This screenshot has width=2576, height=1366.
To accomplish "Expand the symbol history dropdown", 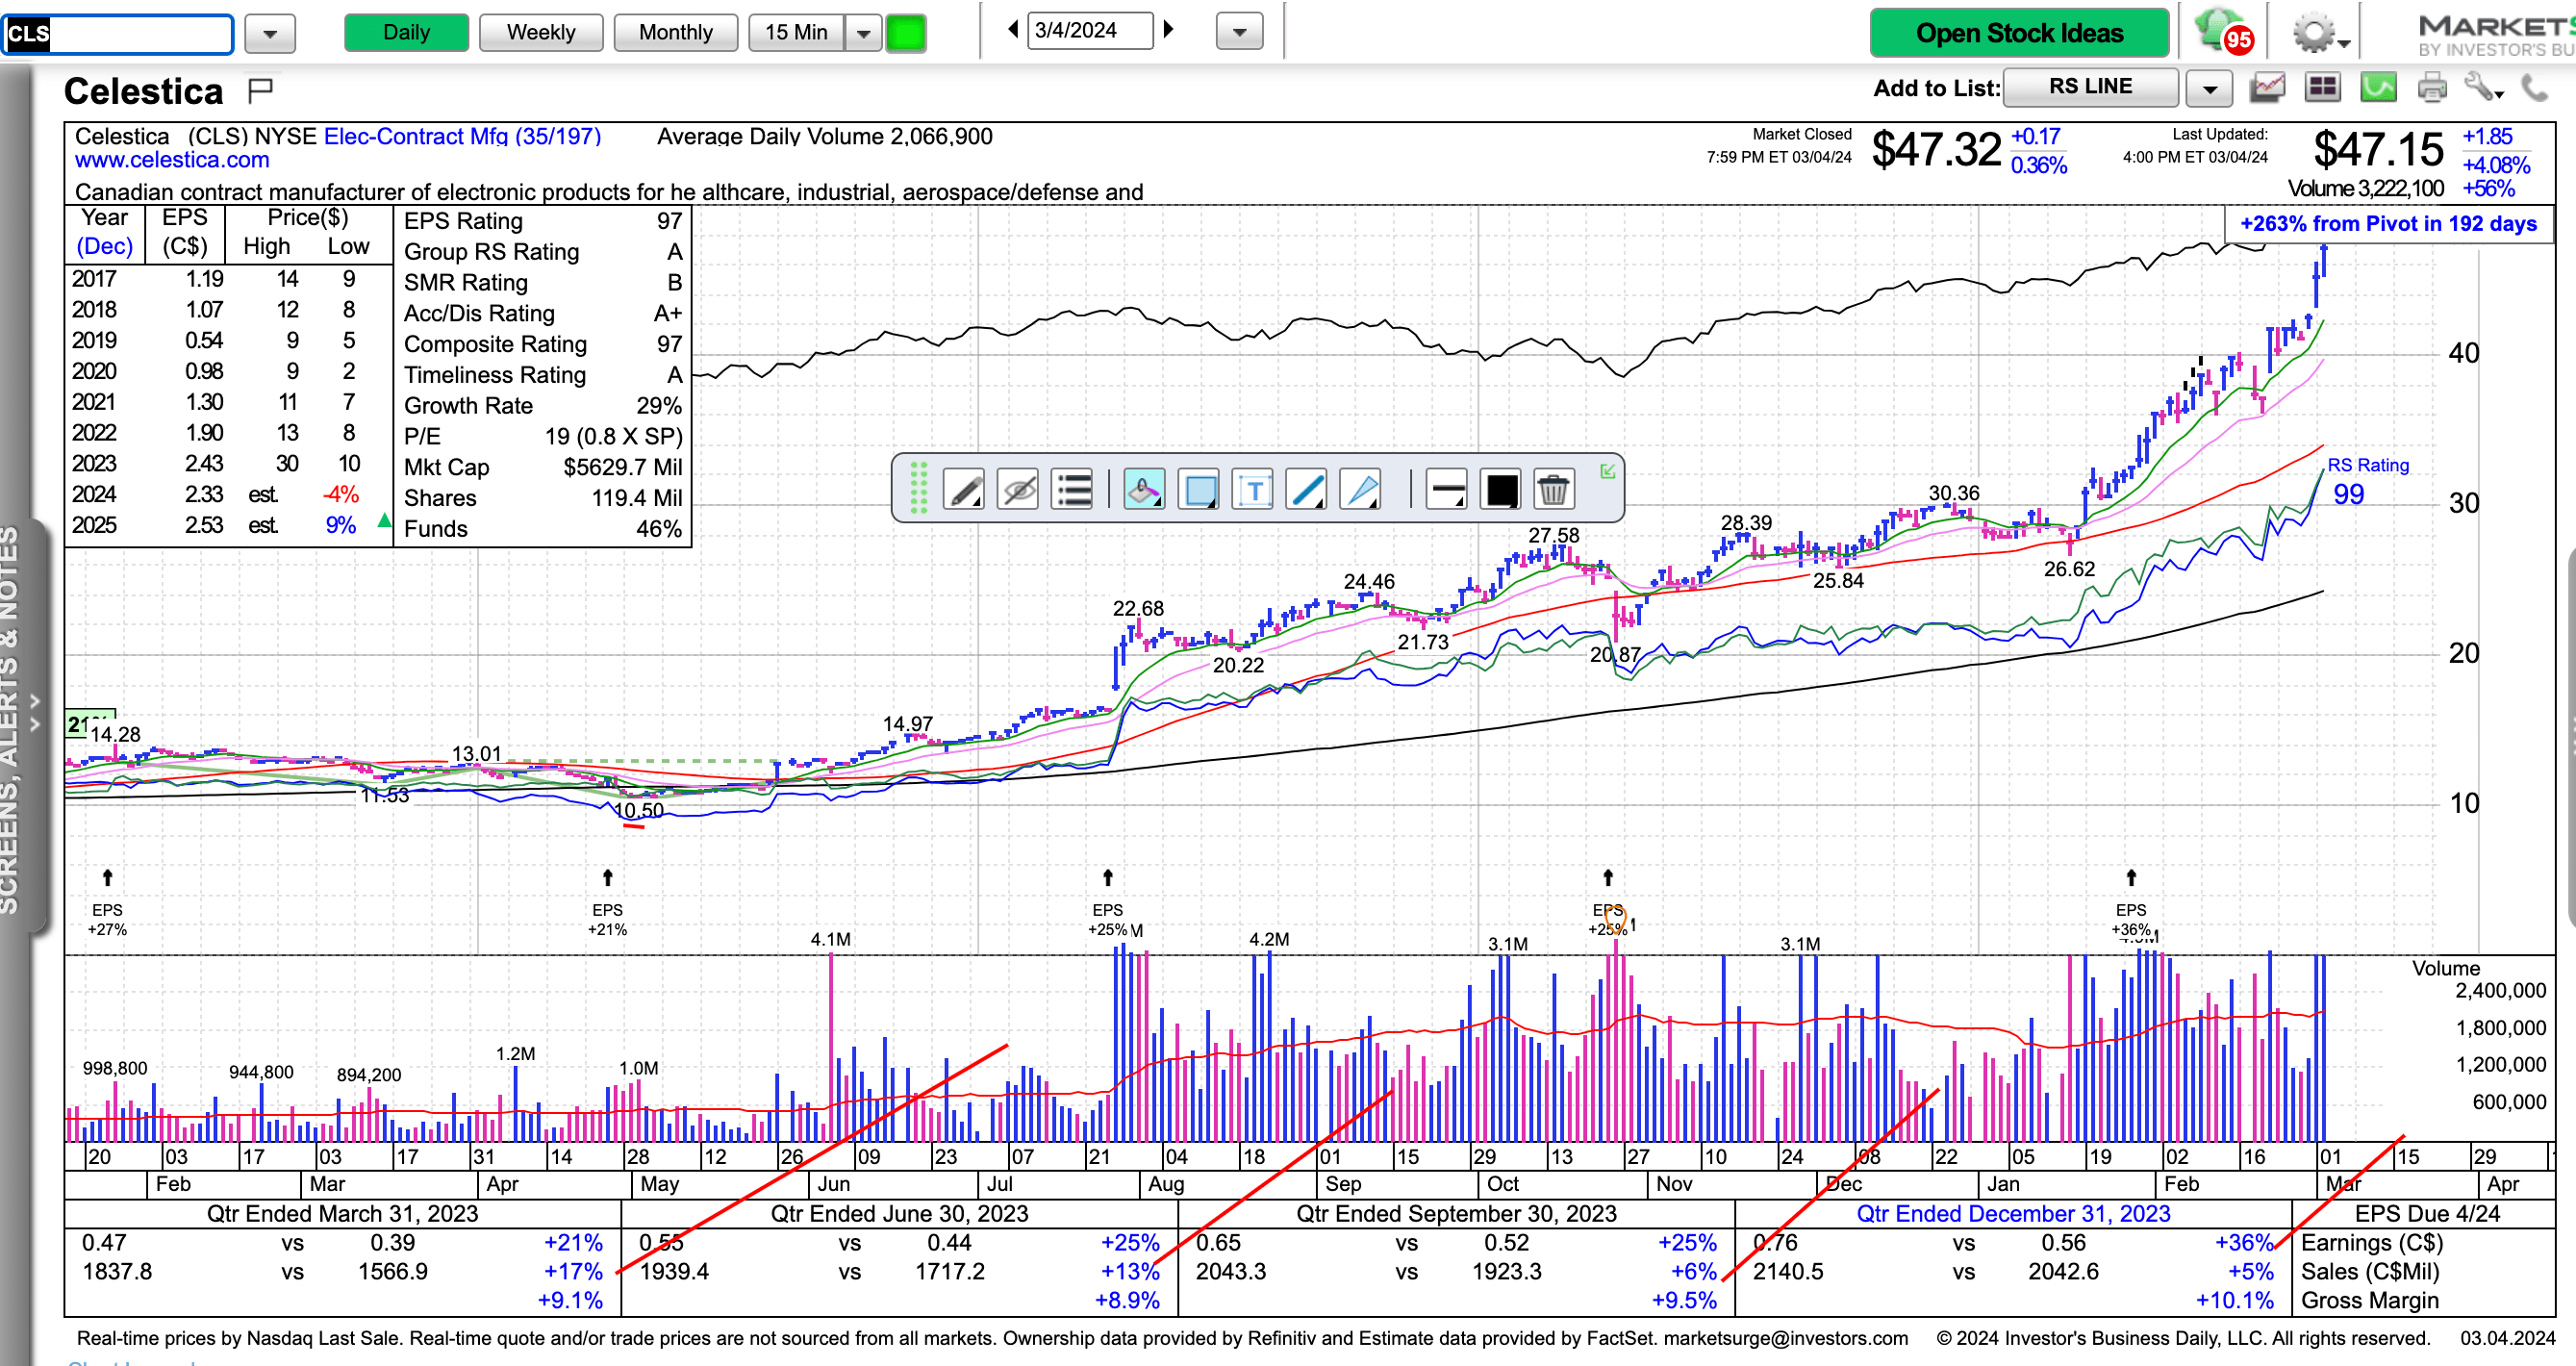I will pyautogui.click(x=269, y=33).
